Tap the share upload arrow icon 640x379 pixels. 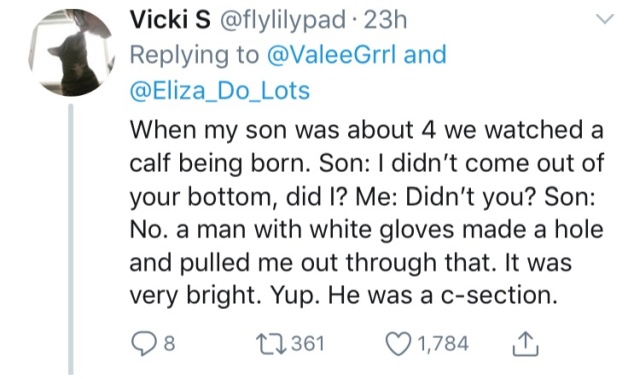point(525,344)
